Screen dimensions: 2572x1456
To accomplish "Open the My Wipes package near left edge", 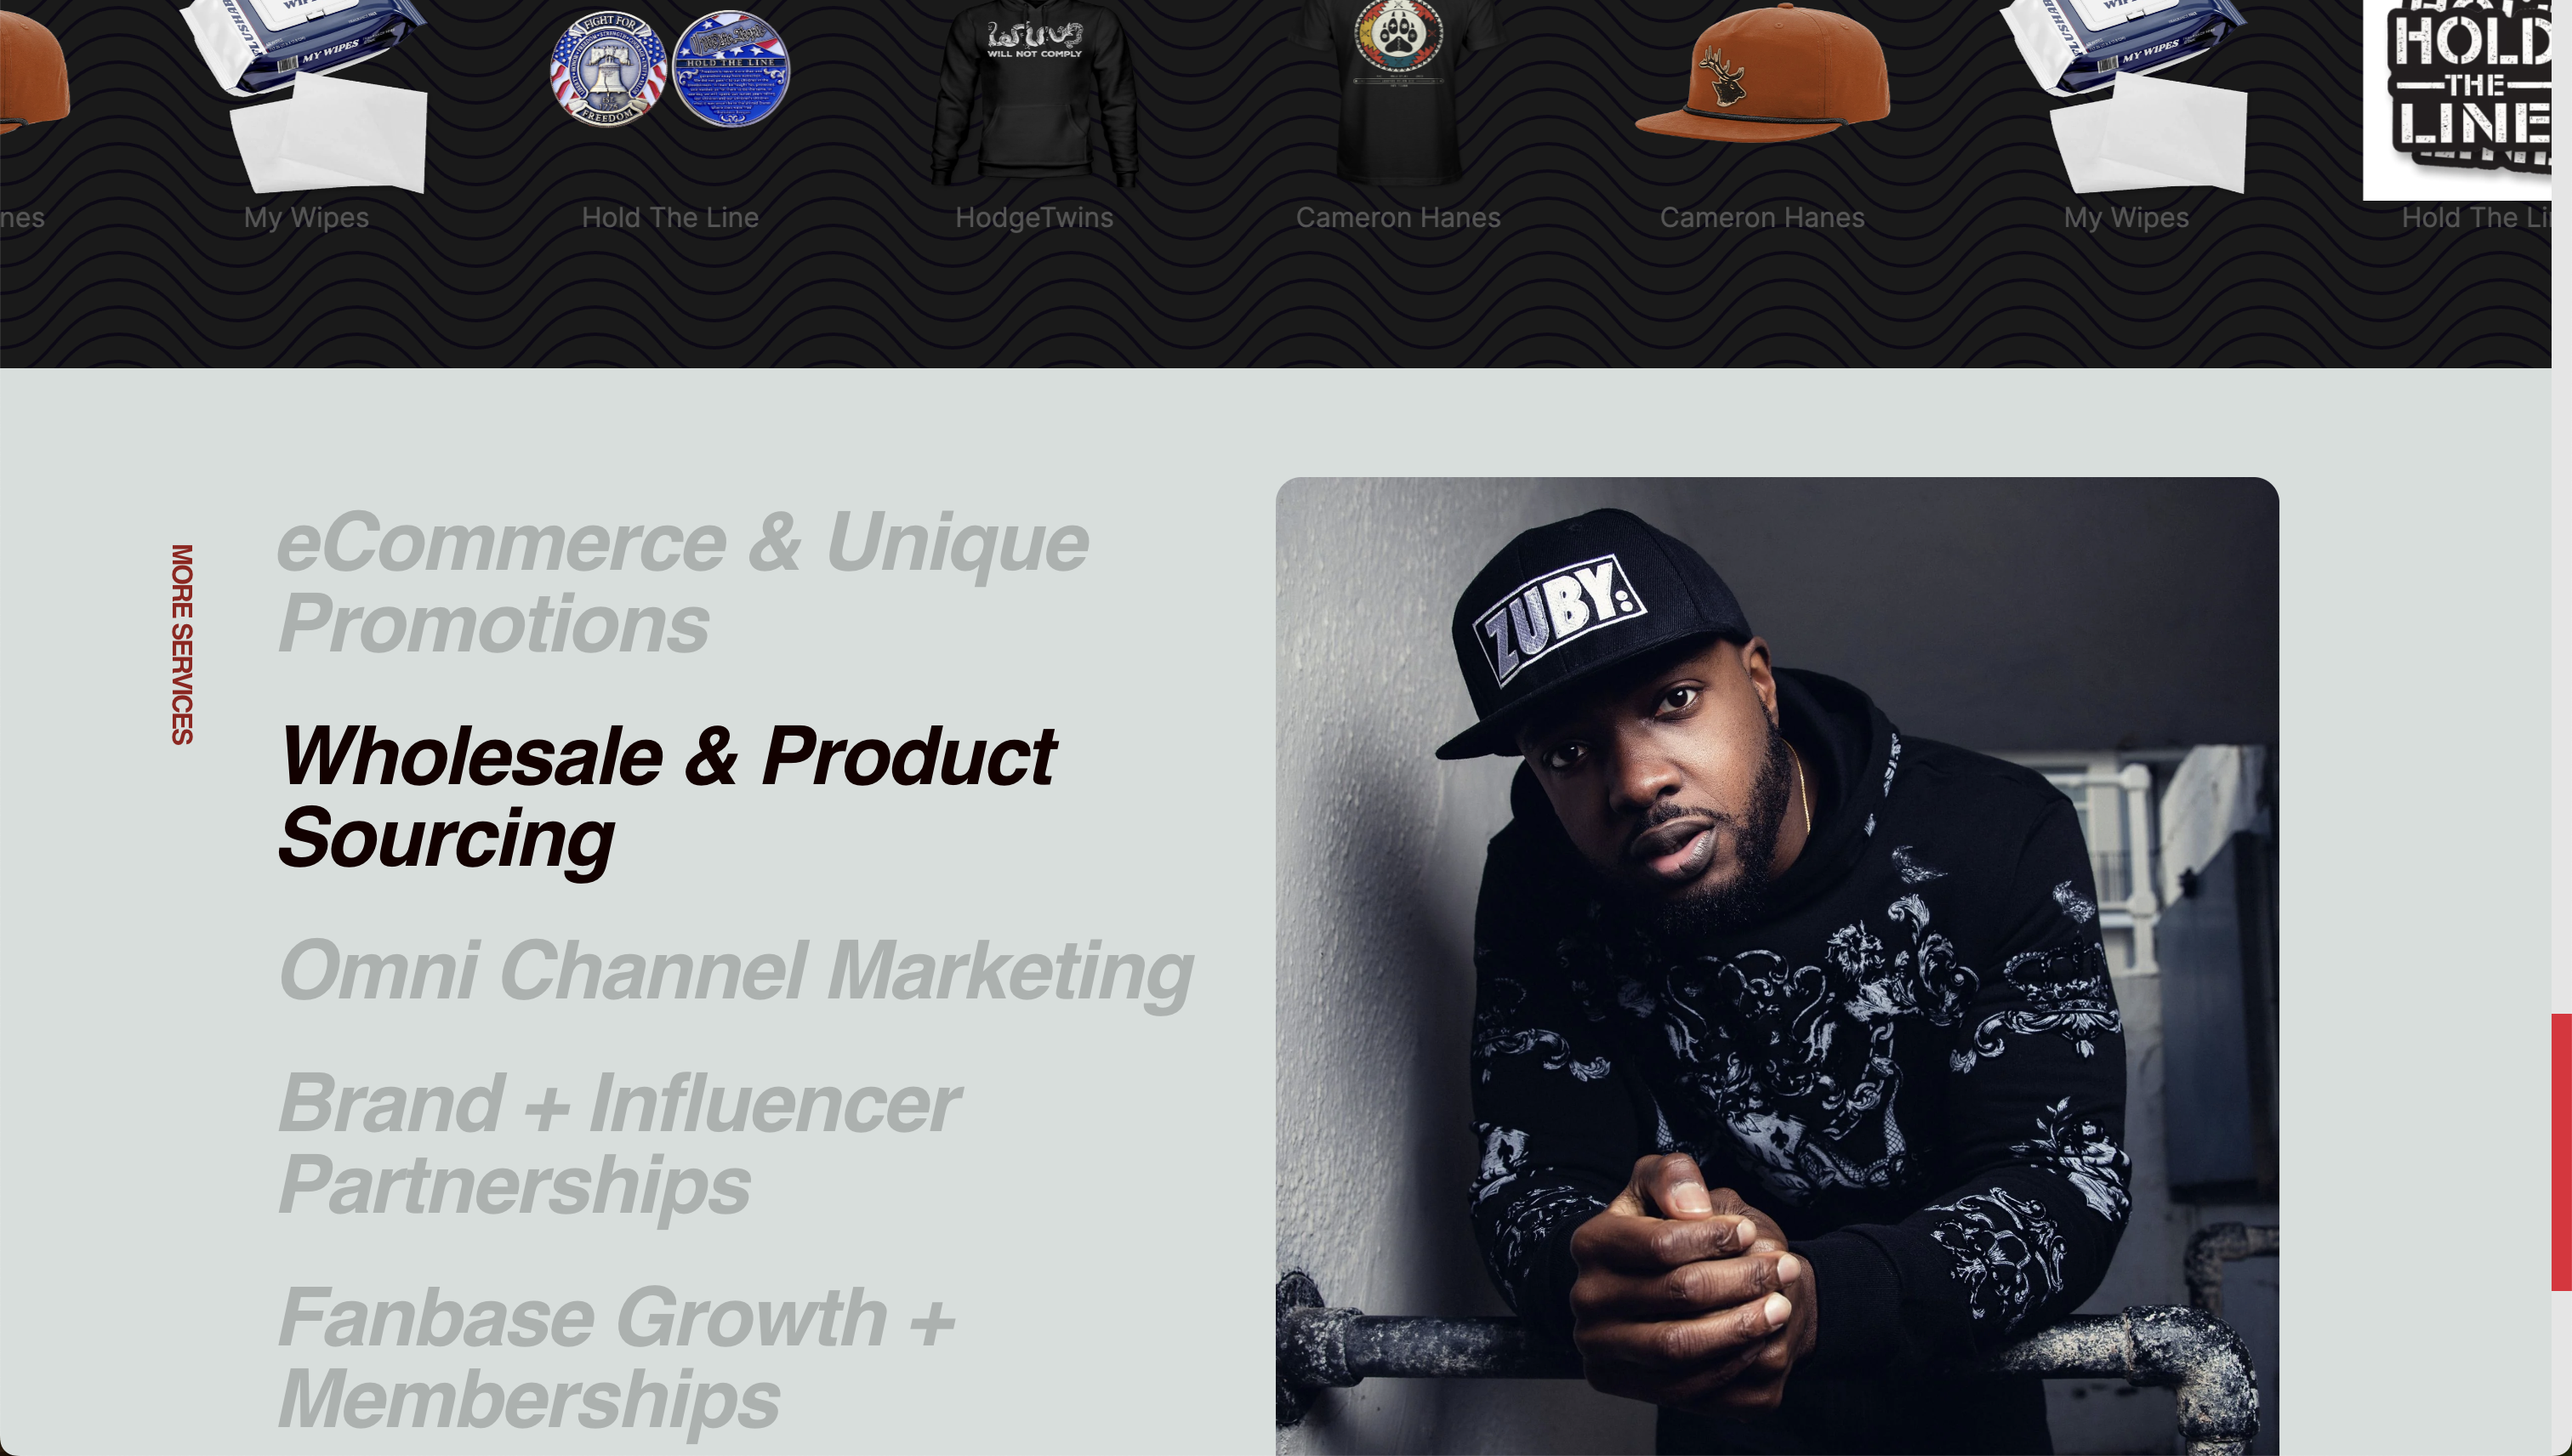I will (306, 97).
